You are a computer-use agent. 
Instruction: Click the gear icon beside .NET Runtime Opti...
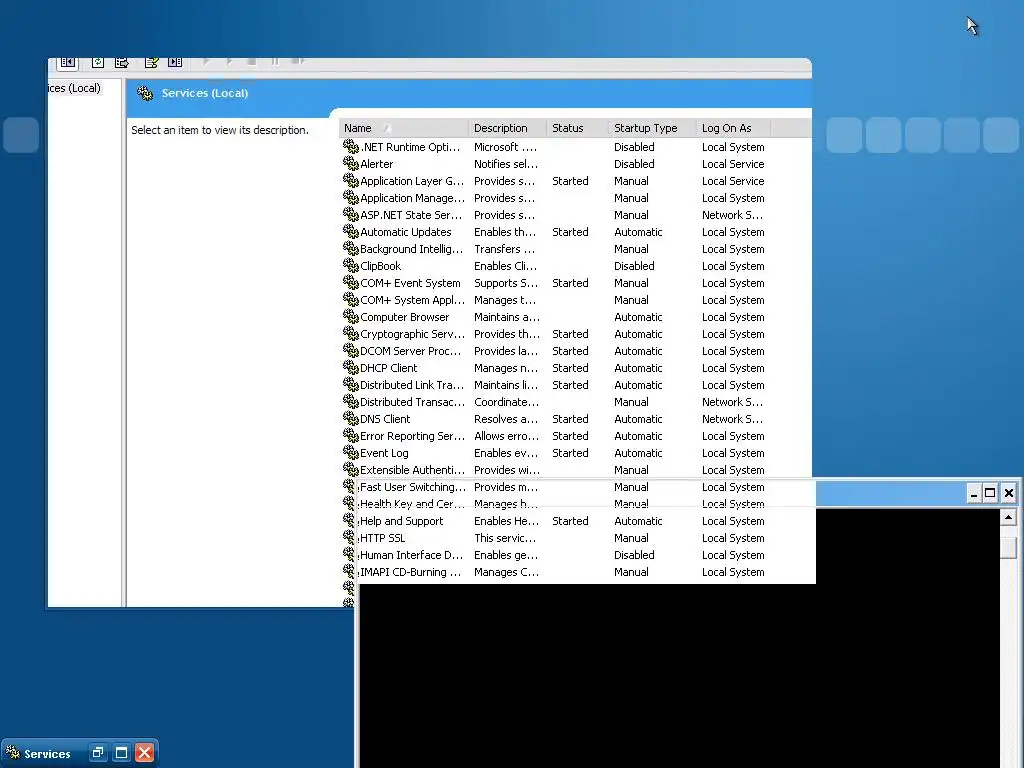pyautogui.click(x=351, y=147)
